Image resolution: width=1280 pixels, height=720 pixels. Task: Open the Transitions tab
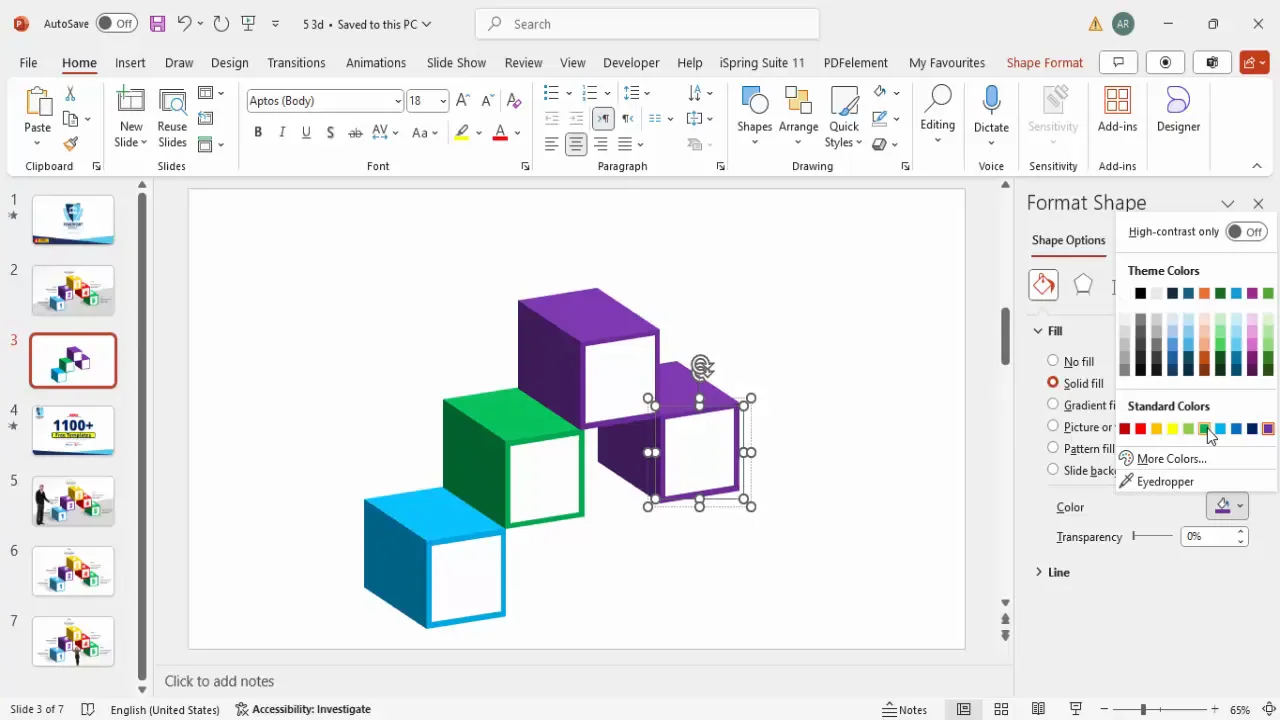click(296, 62)
